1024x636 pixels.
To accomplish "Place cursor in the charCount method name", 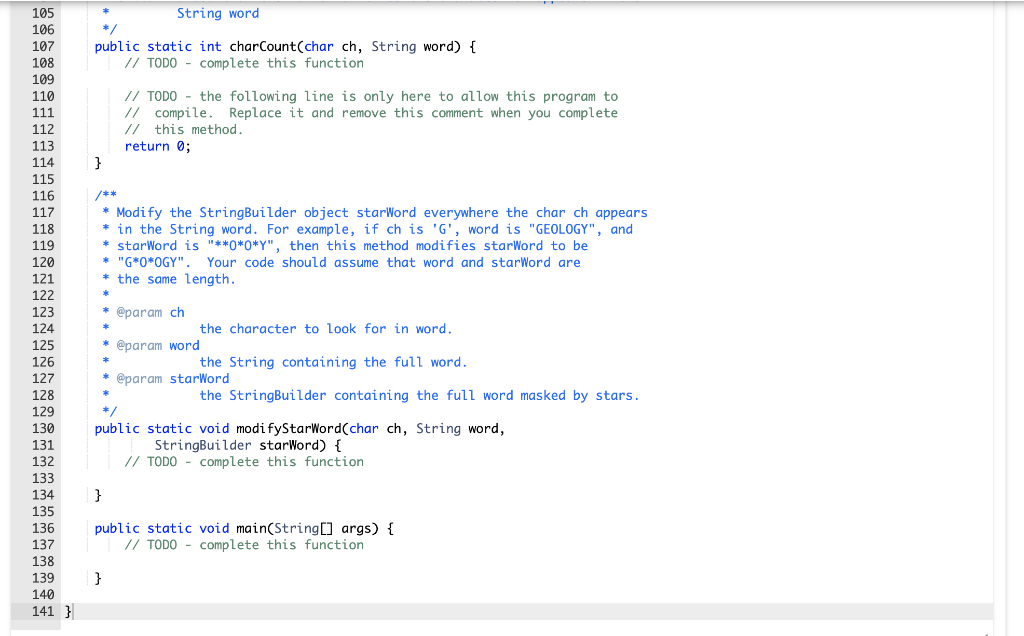I will click(x=262, y=46).
